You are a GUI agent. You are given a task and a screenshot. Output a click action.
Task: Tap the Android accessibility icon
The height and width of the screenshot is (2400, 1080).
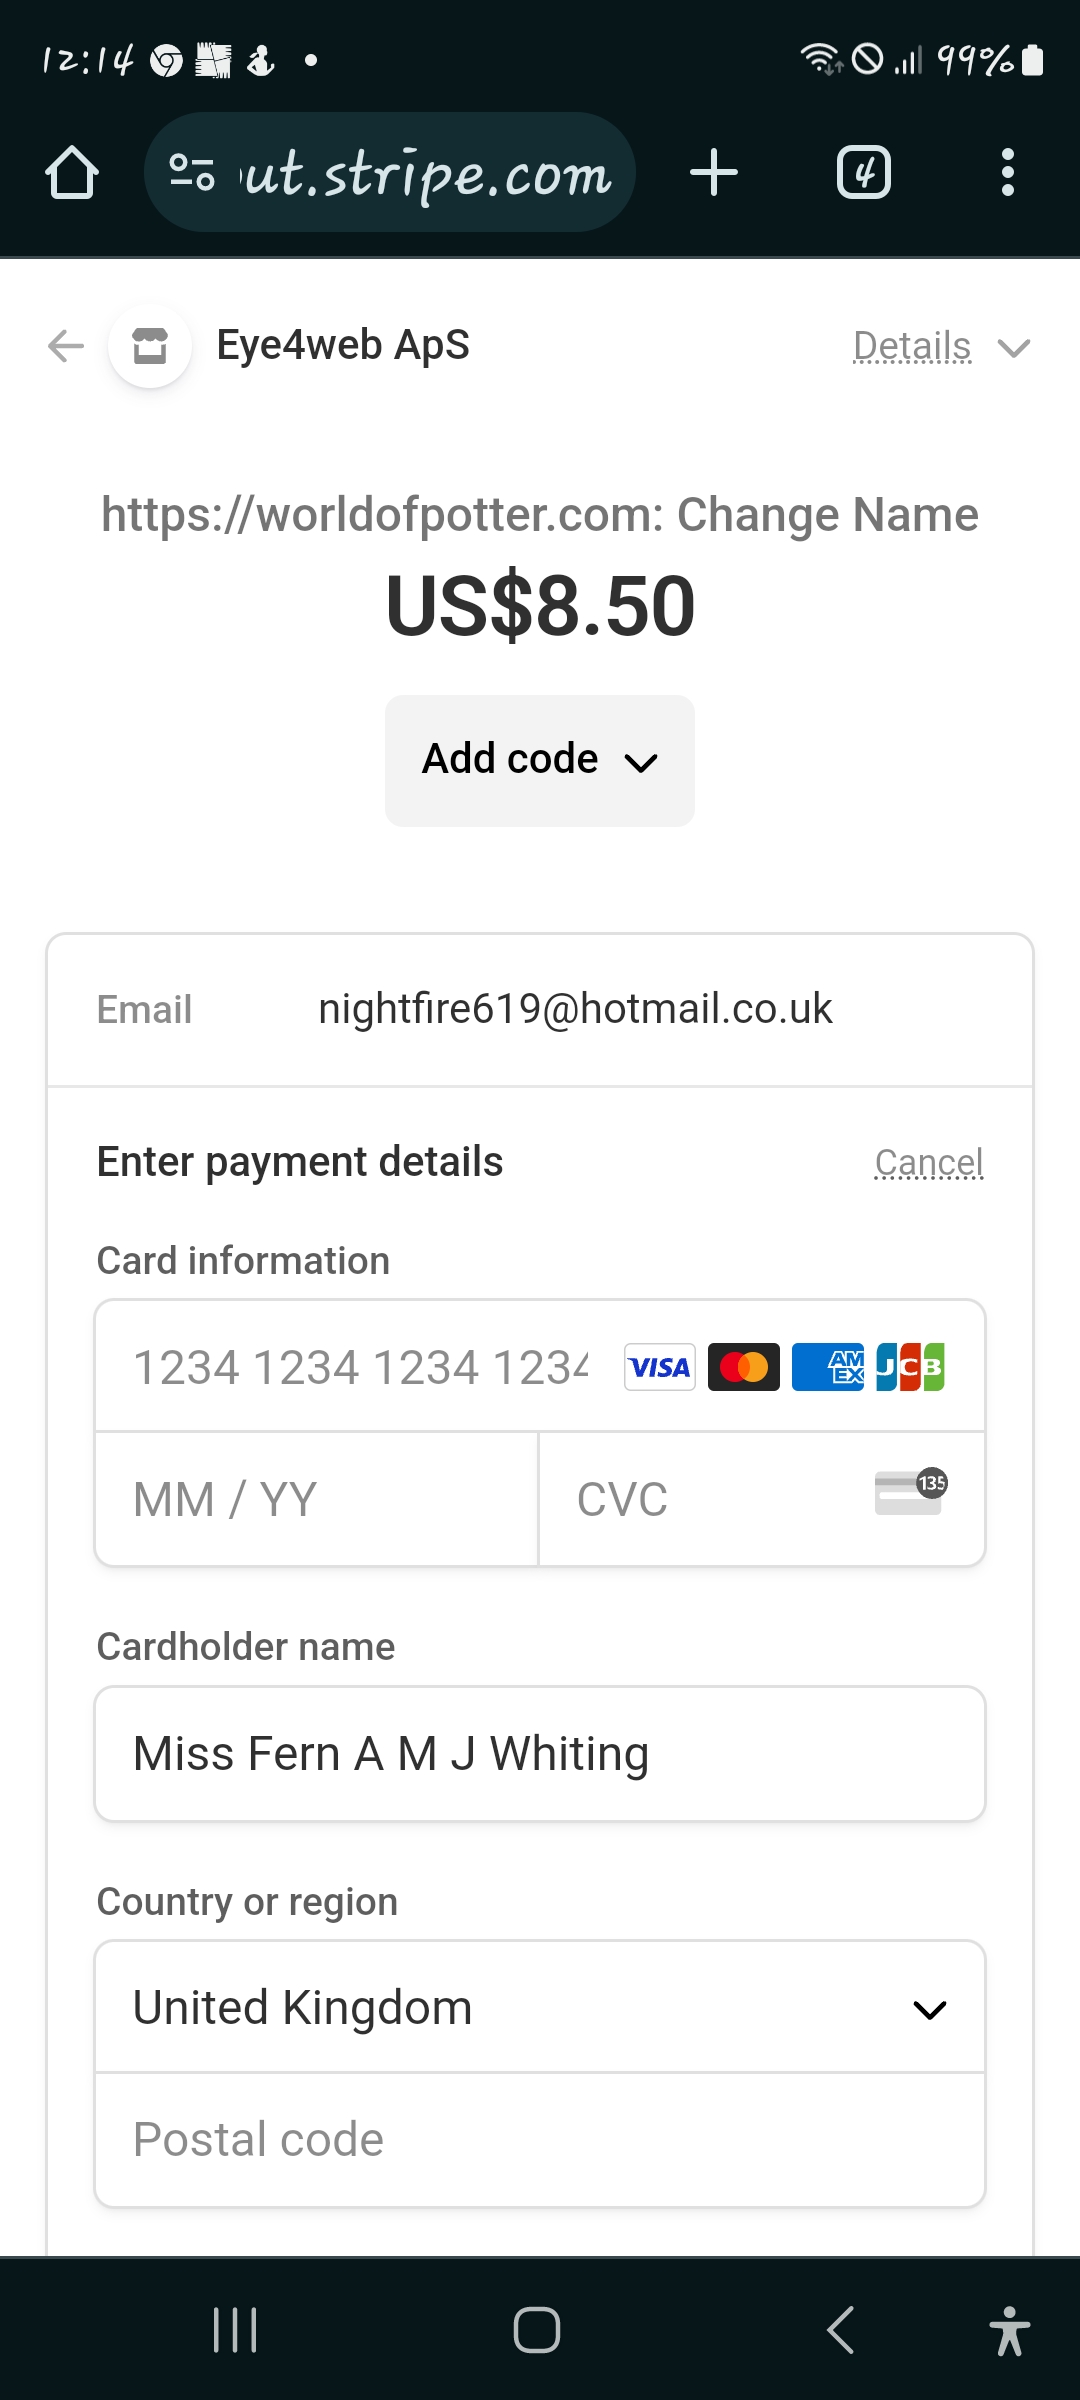(1009, 2330)
